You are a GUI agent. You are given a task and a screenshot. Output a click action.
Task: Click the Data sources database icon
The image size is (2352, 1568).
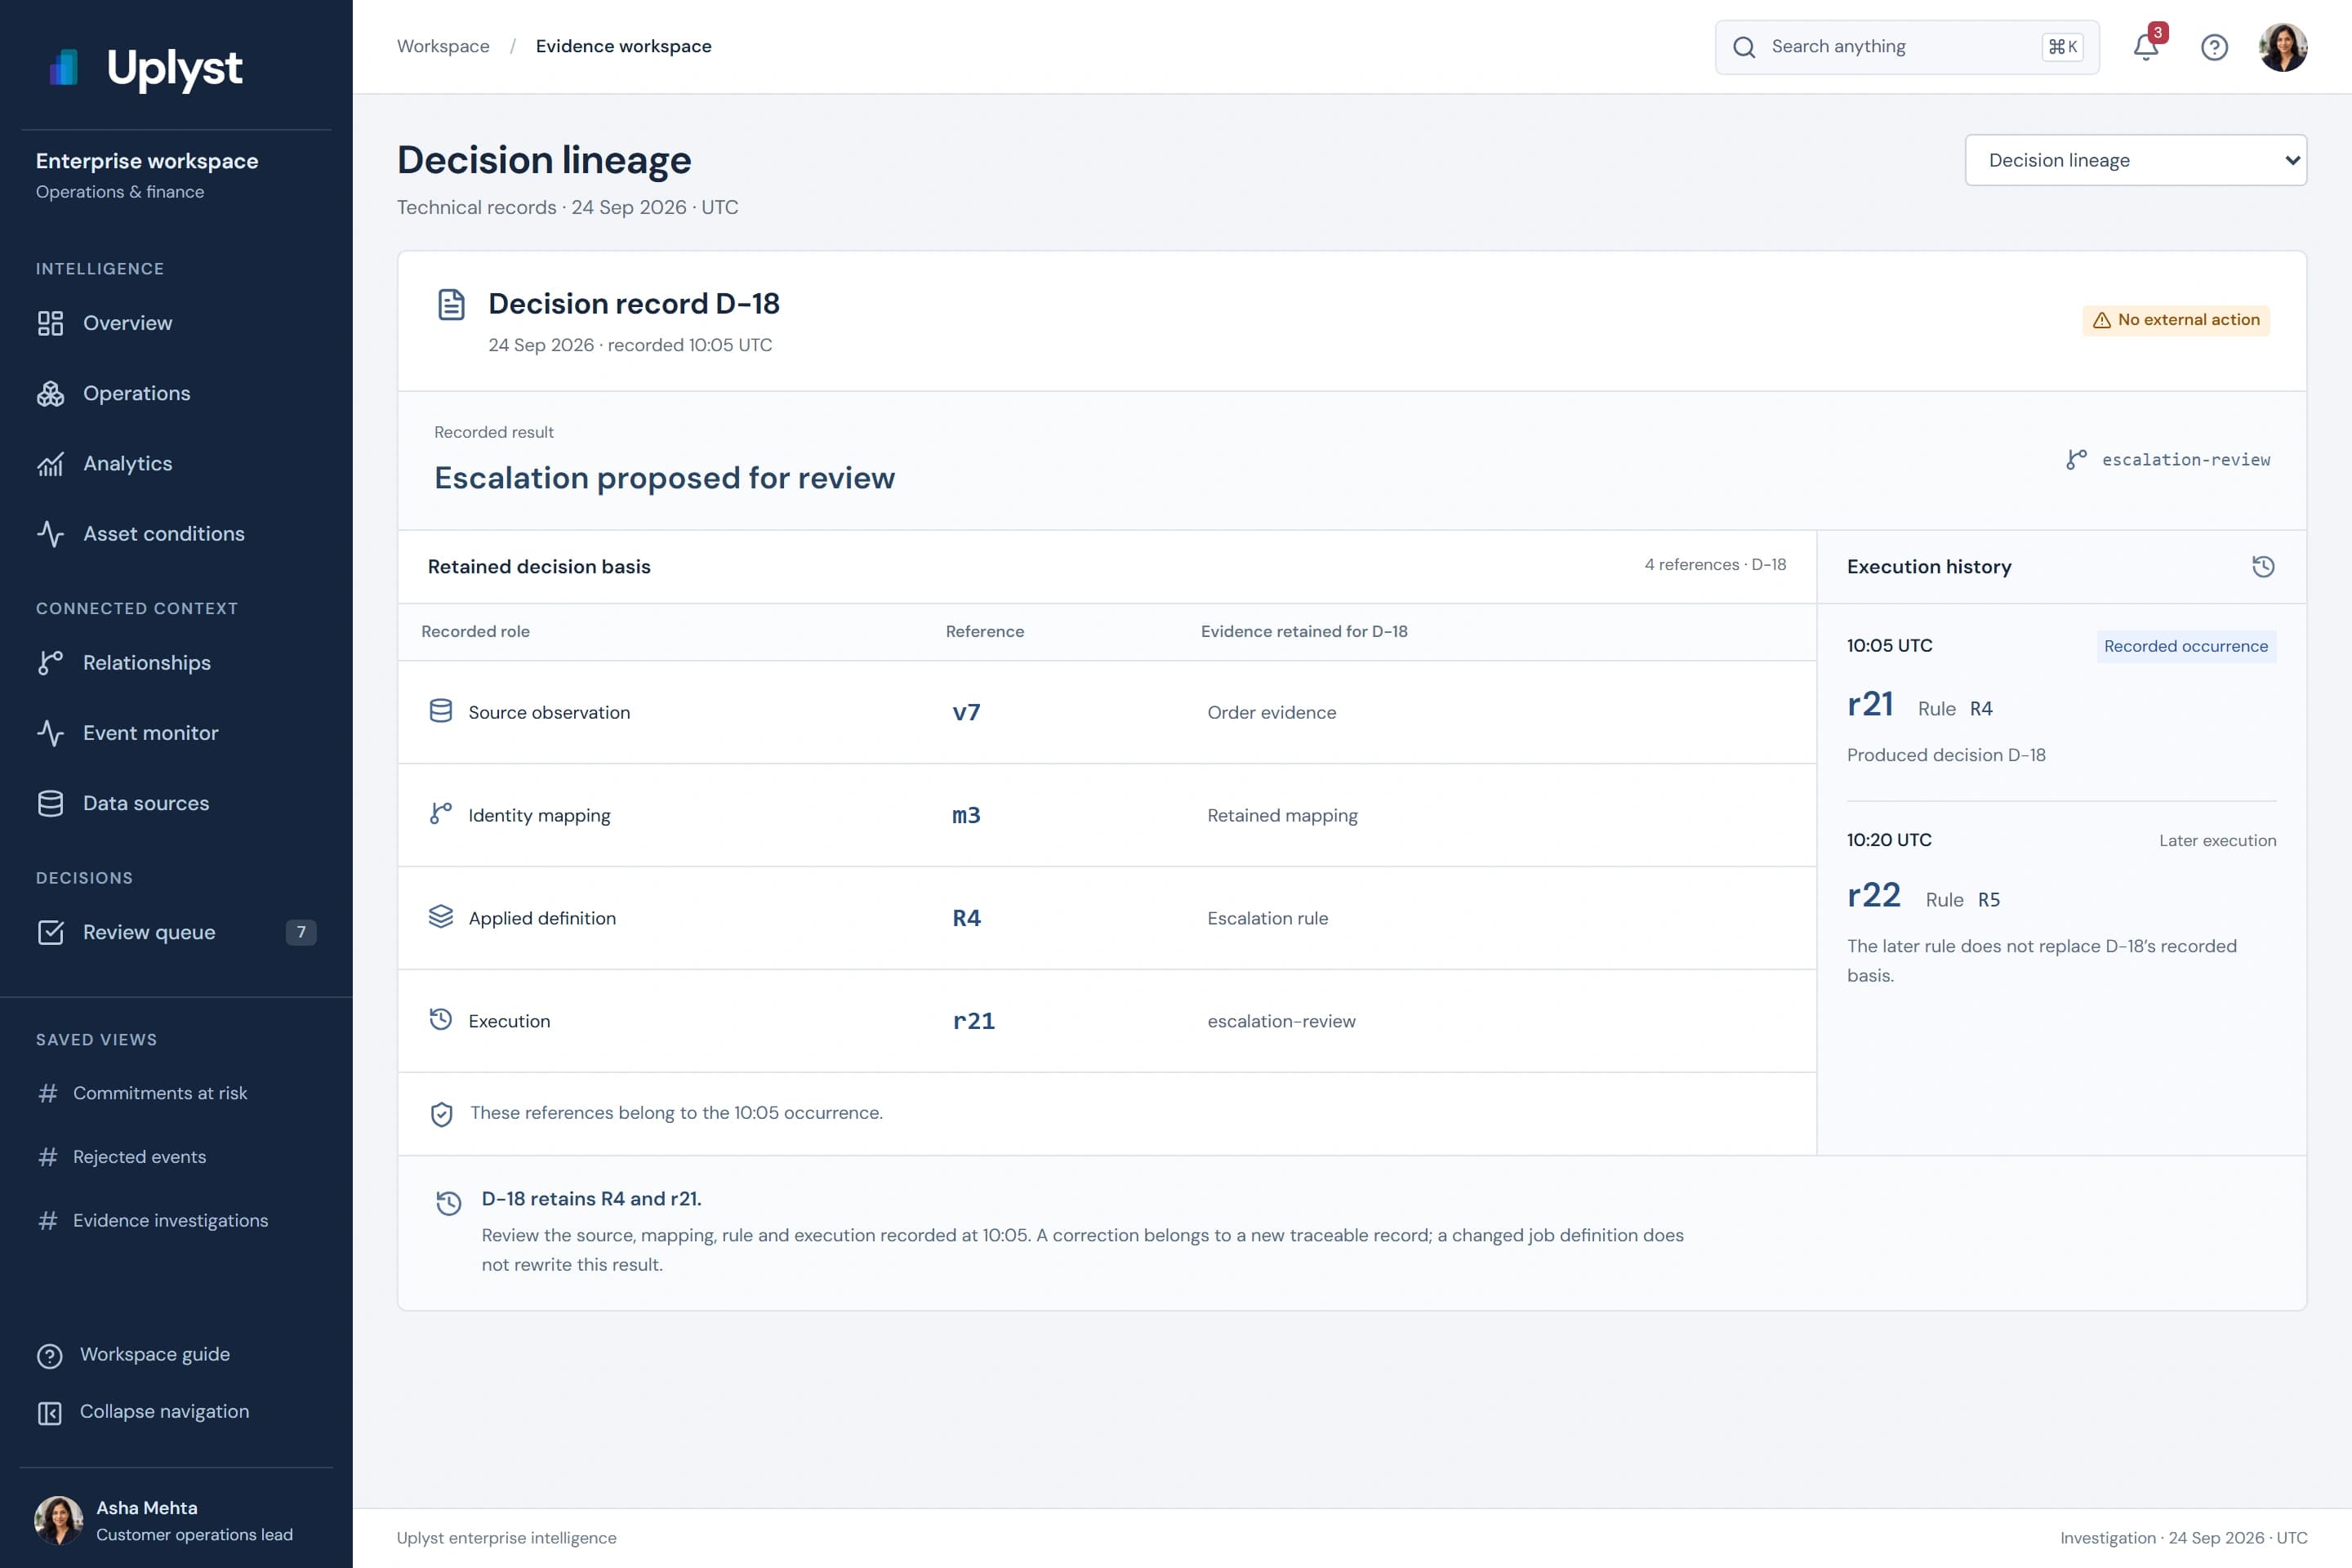(50, 803)
